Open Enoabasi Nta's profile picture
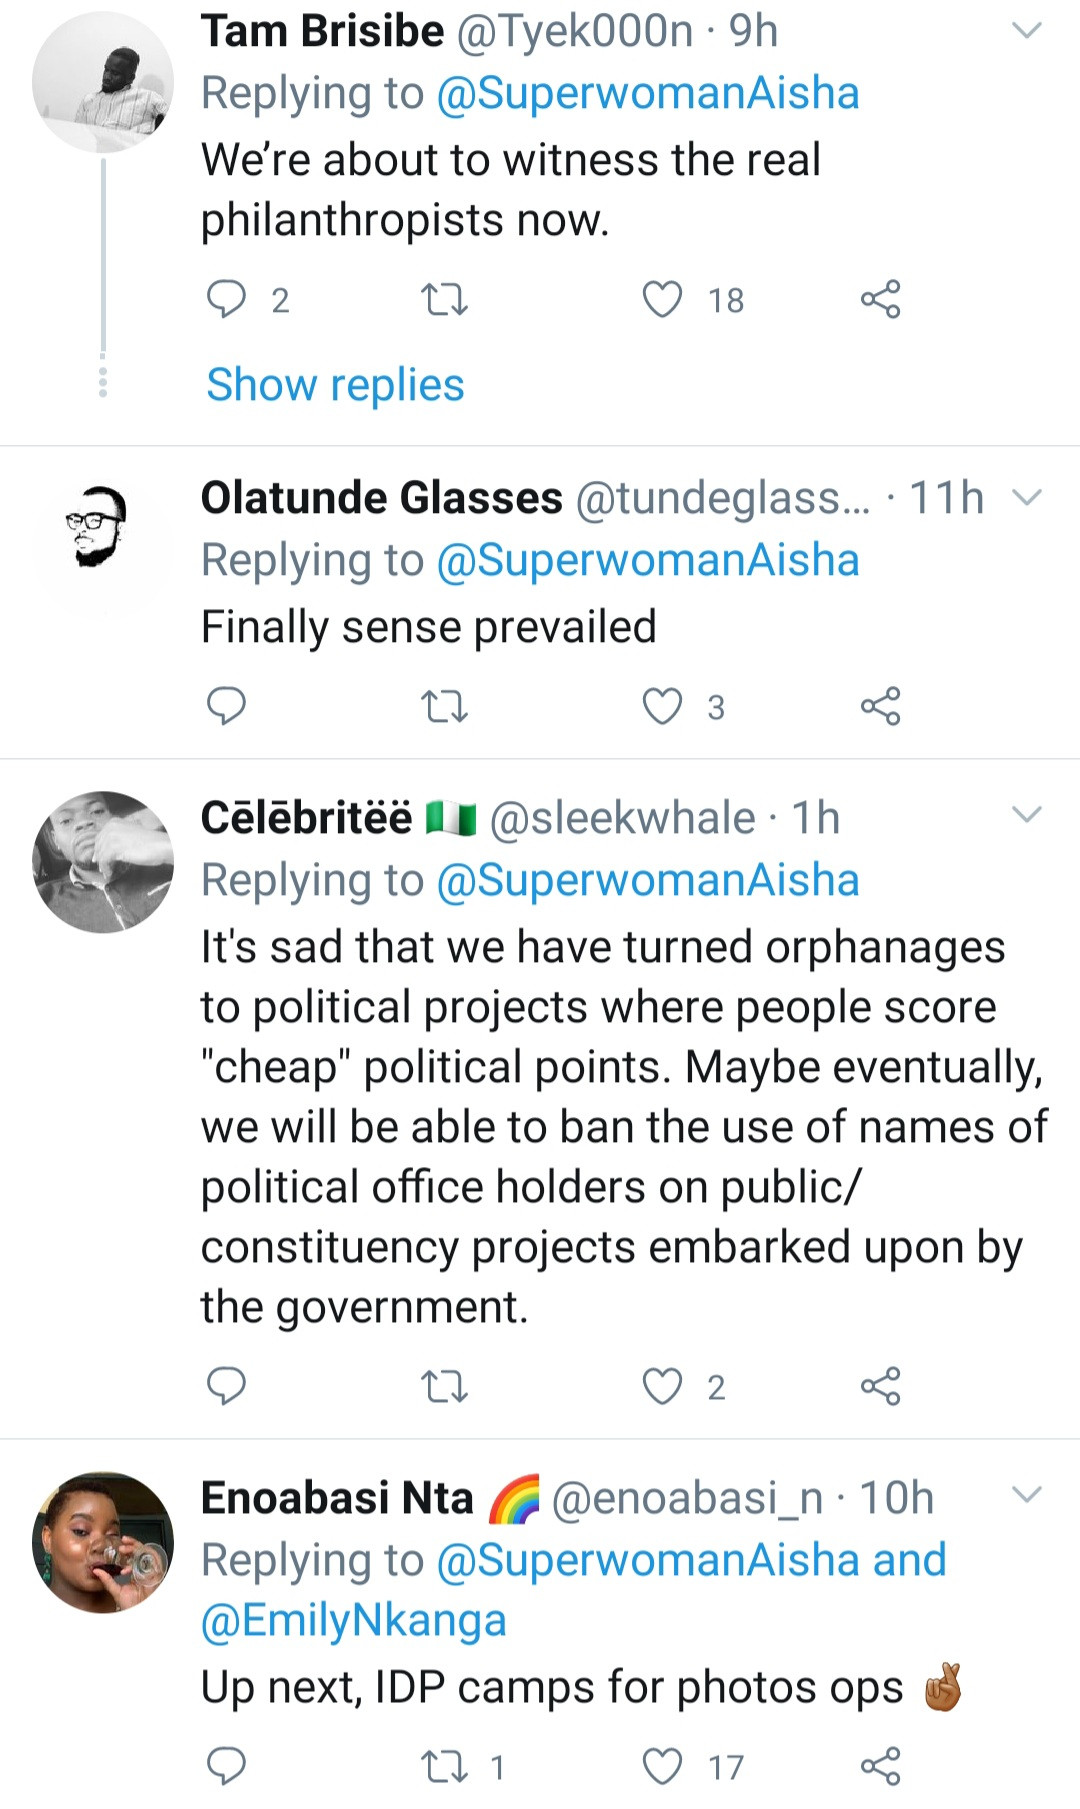Screen dimensions: 1080x1809 pyautogui.click(x=103, y=1541)
